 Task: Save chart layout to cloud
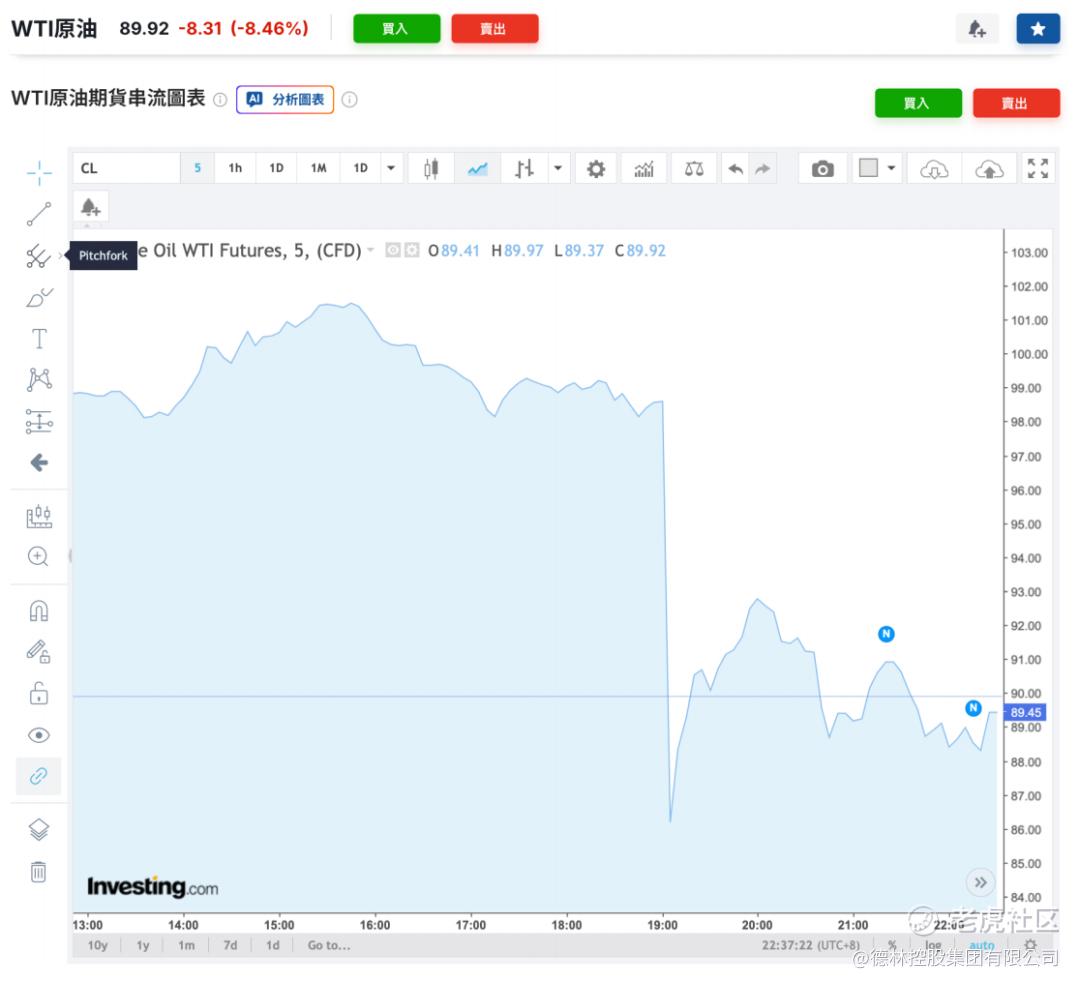click(989, 169)
